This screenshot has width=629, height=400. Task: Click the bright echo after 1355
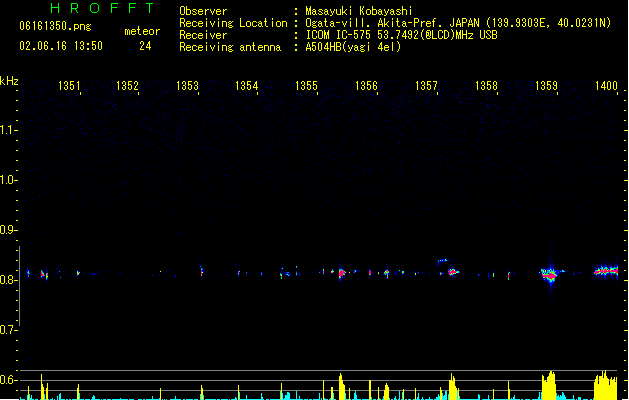tap(341, 273)
